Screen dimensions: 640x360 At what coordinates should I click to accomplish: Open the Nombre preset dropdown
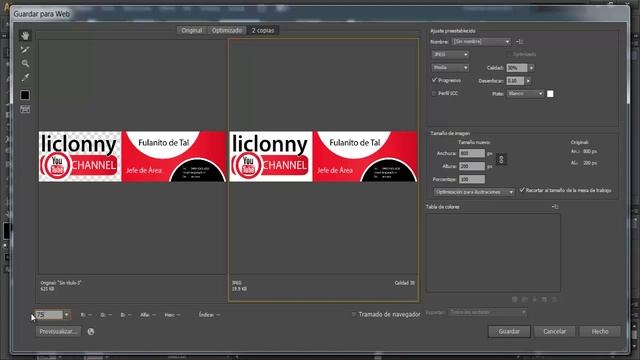pos(481,42)
